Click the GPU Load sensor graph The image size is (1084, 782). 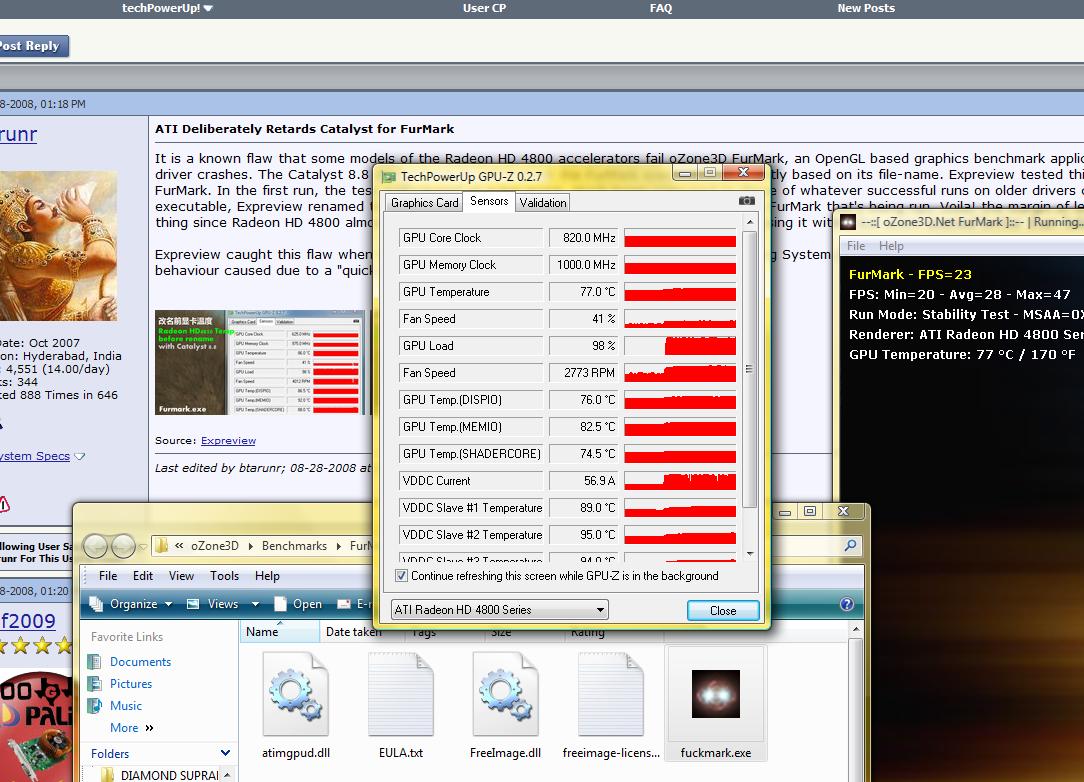[680, 346]
